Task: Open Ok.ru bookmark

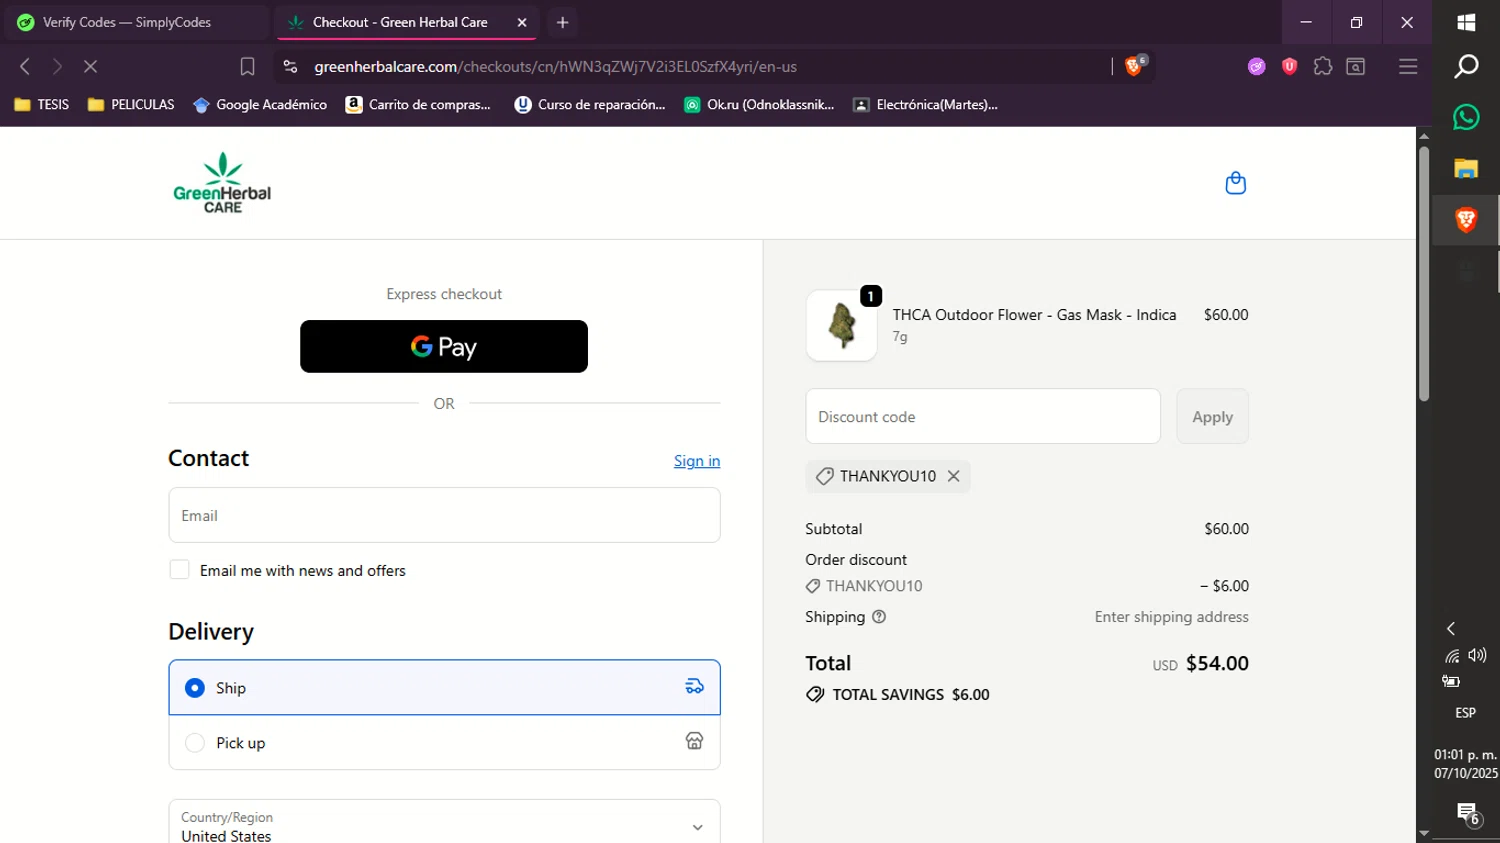Action: [759, 104]
